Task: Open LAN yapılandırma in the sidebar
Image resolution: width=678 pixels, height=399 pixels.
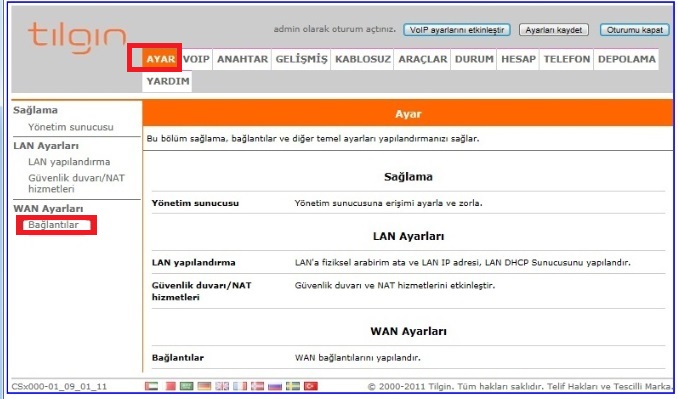Action: 69,162
